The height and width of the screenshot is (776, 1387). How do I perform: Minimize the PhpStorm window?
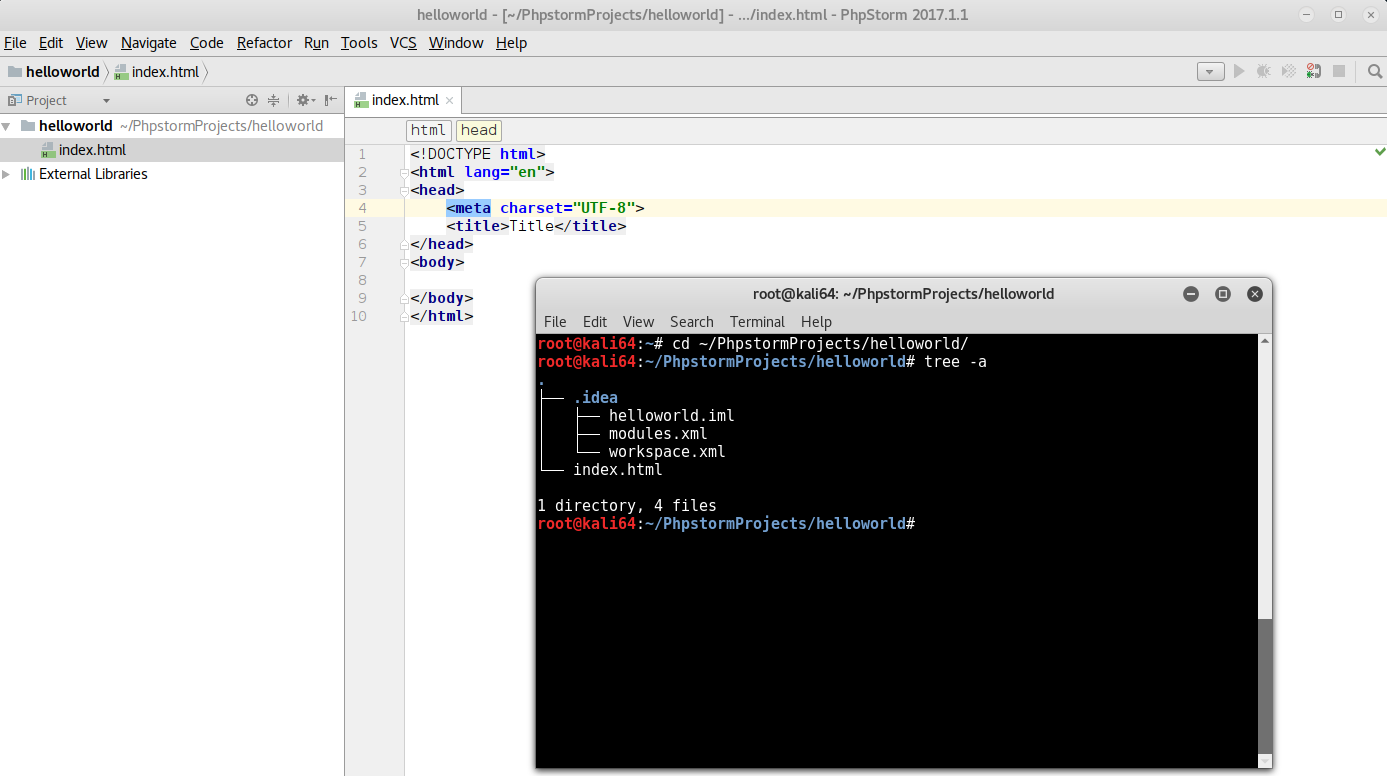click(x=1308, y=14)
